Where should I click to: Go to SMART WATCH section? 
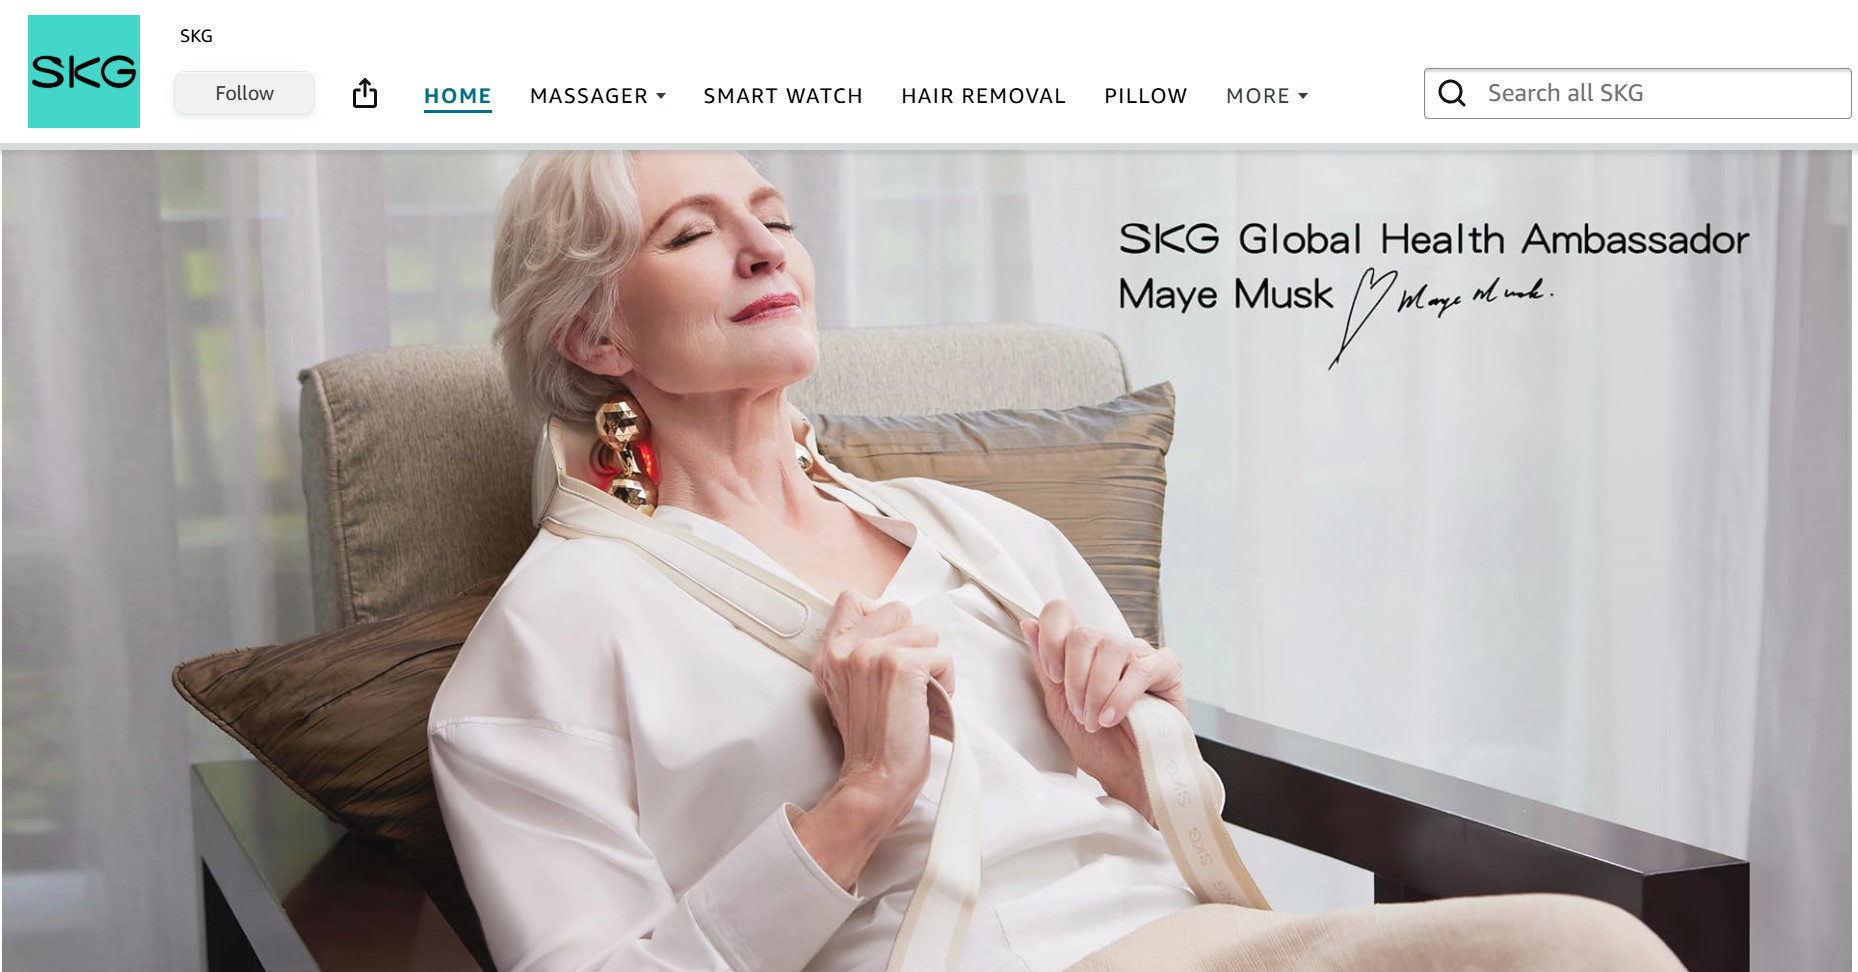point(783,96)
